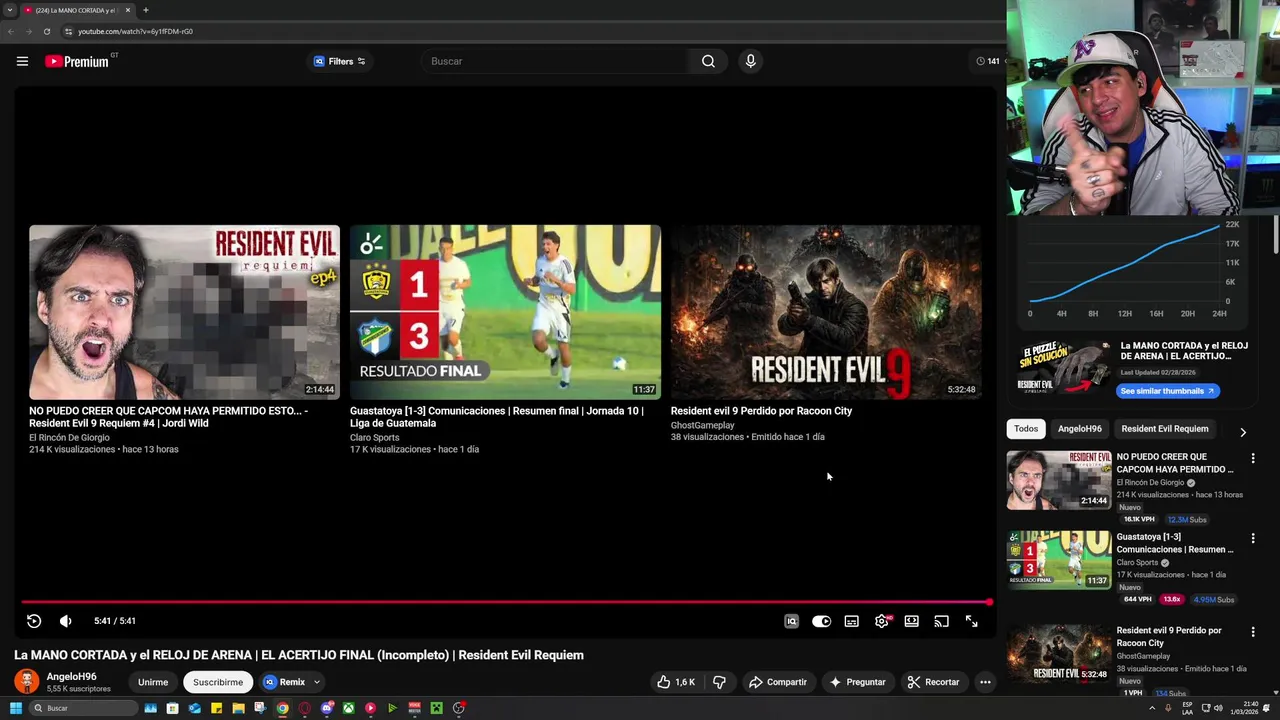Click the taskbar volume speaker icon
Viewport: 1280px width, 720px height.
click(x=1217, y=708)
